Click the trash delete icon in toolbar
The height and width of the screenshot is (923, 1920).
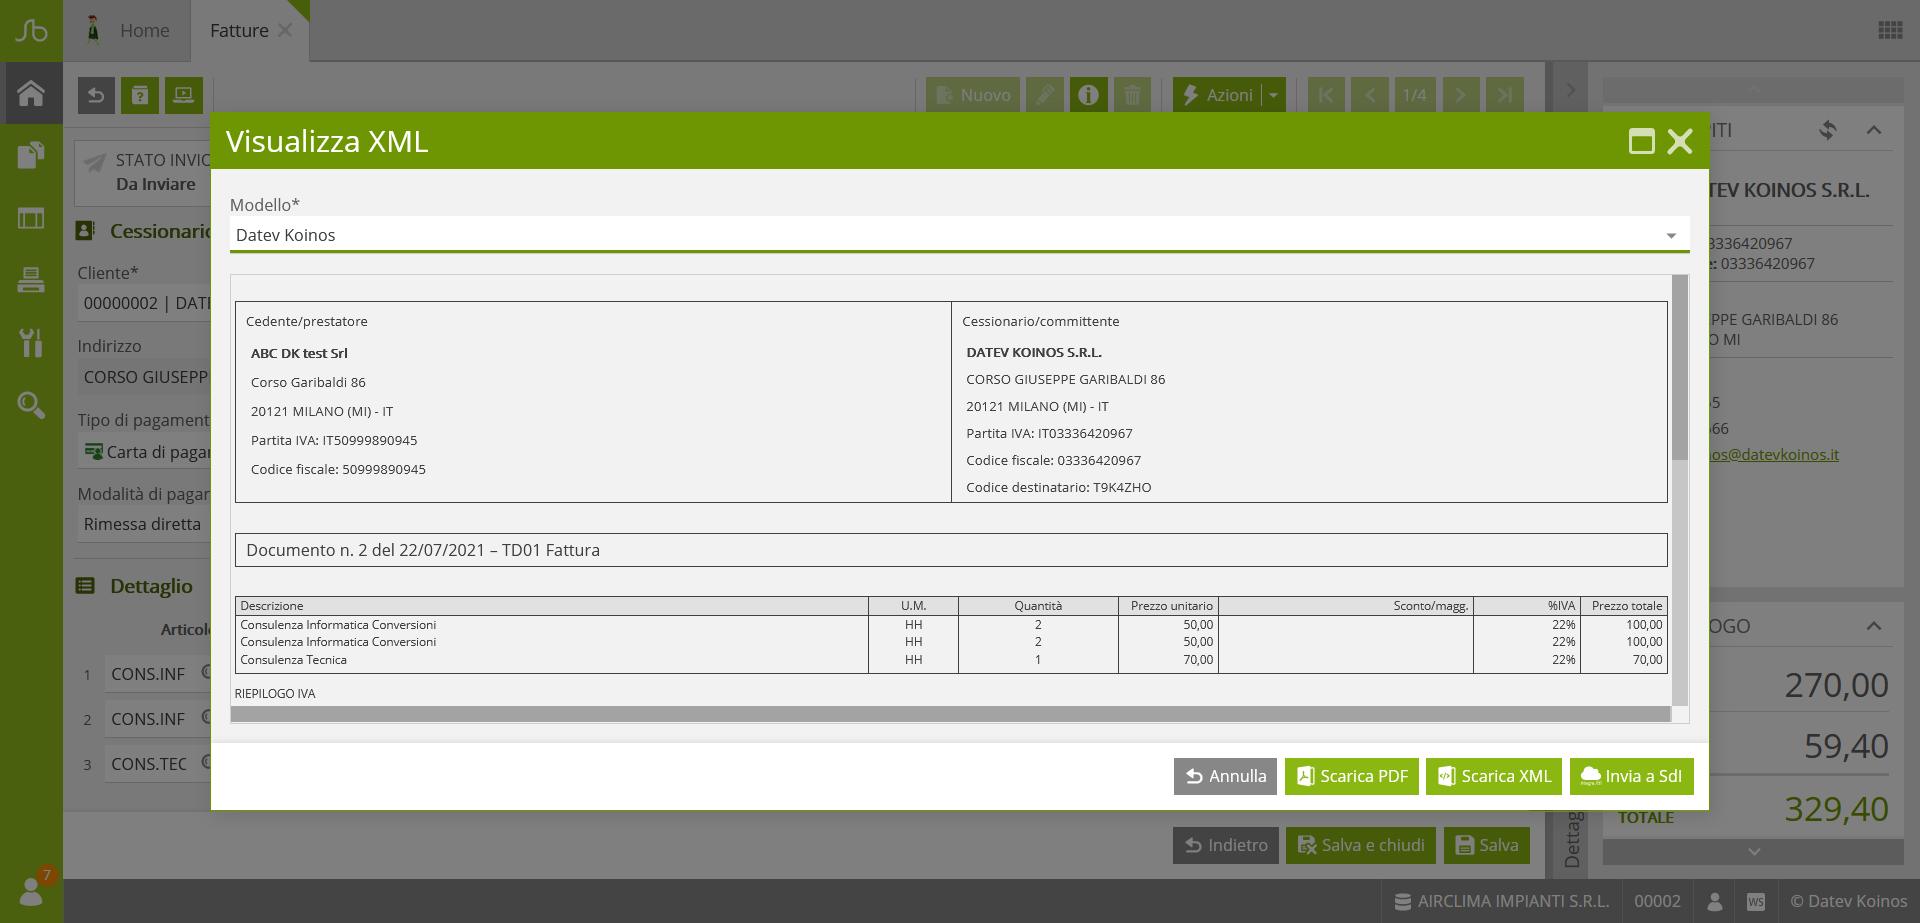[x=1132, y=95]
